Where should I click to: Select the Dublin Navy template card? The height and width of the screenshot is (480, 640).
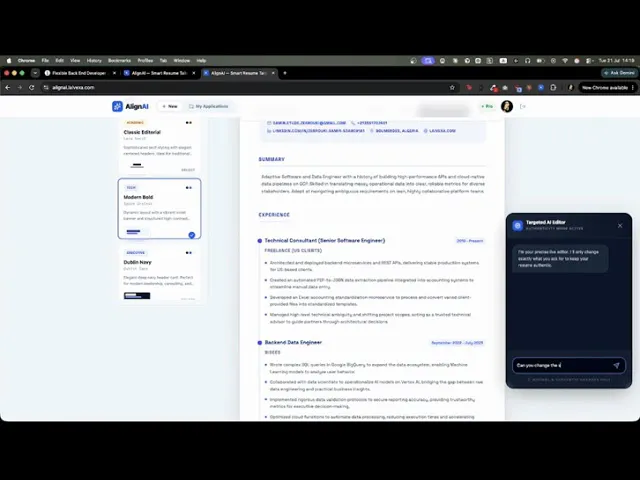click(x=159, y=273)
